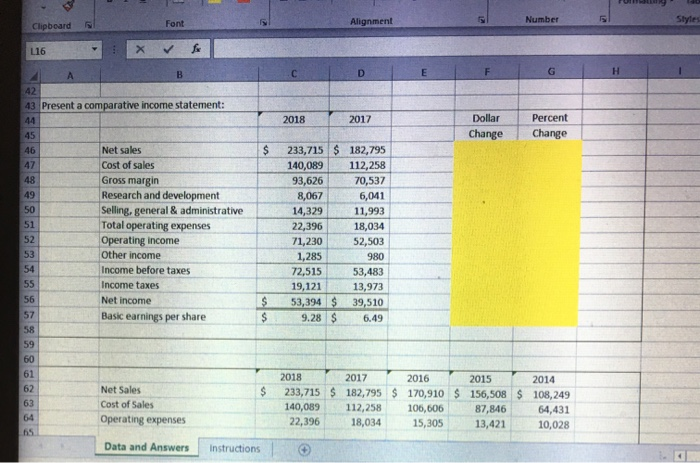The height and width of the screenshot is (463, 700).
Task: Click the horizontal scrollbar left arrow
Action: (679, 456)
